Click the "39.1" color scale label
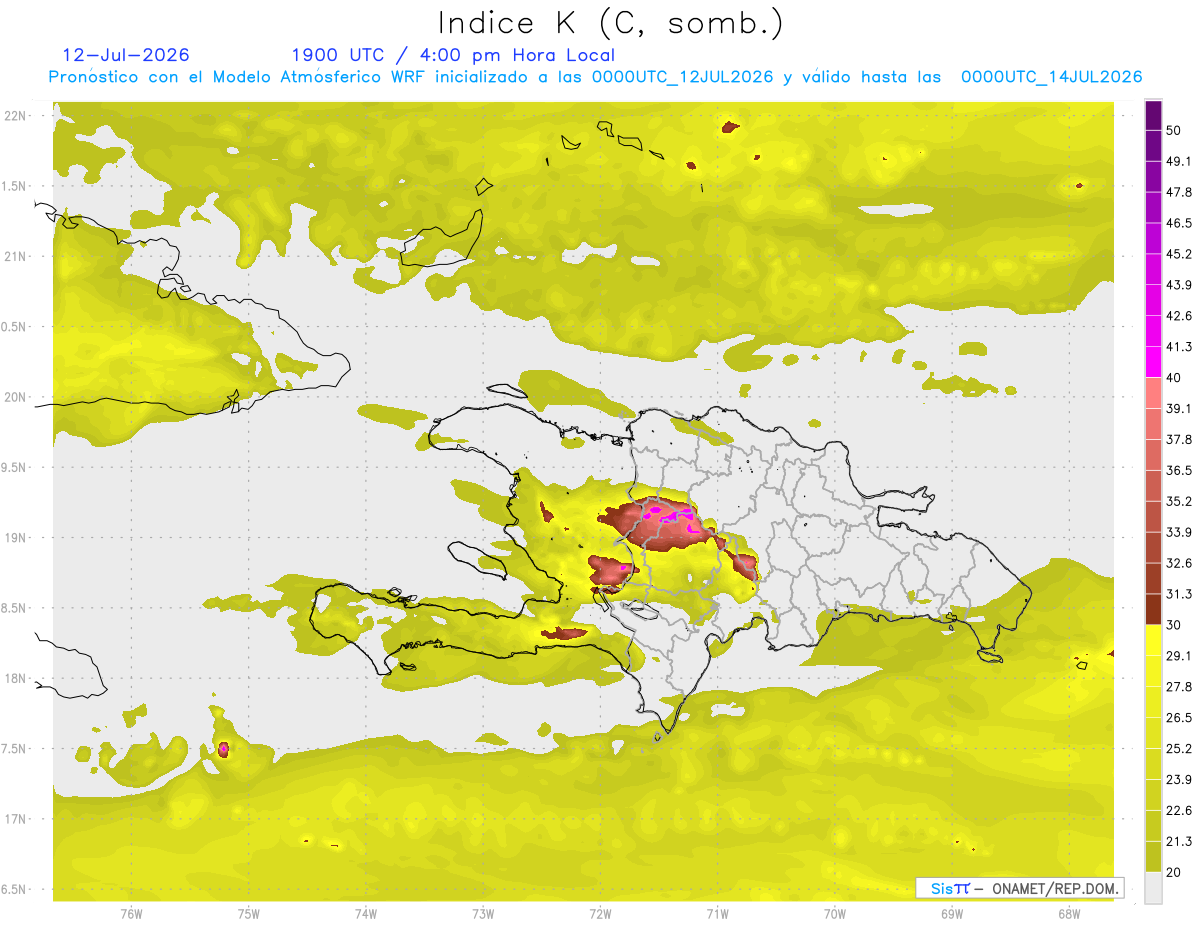 (1178, 409)
